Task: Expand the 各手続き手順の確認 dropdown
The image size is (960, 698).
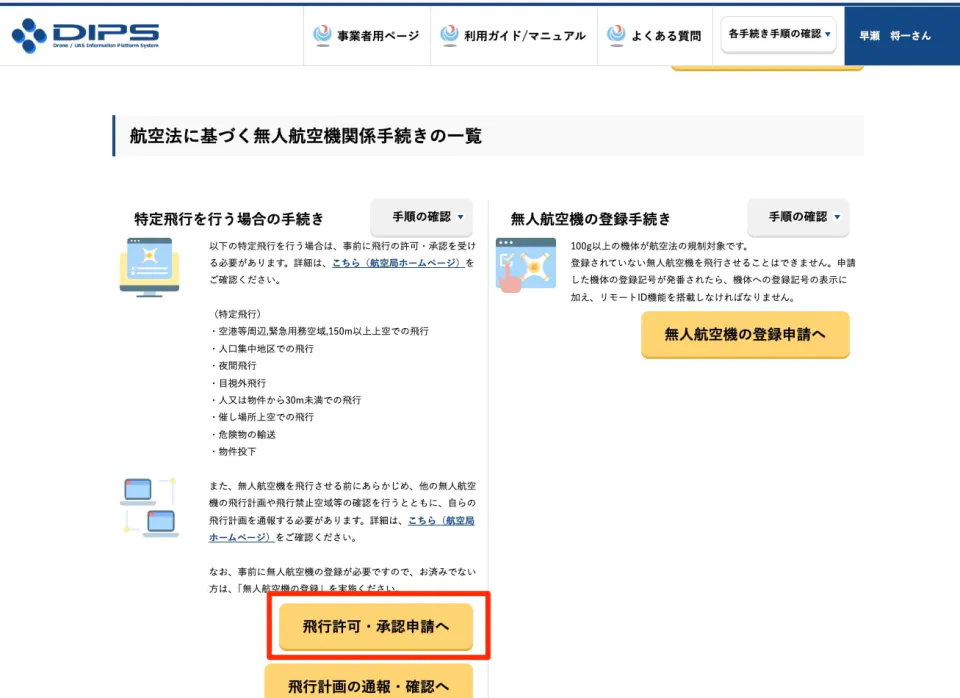Action: pyautogui.click(x=779, y=34)
